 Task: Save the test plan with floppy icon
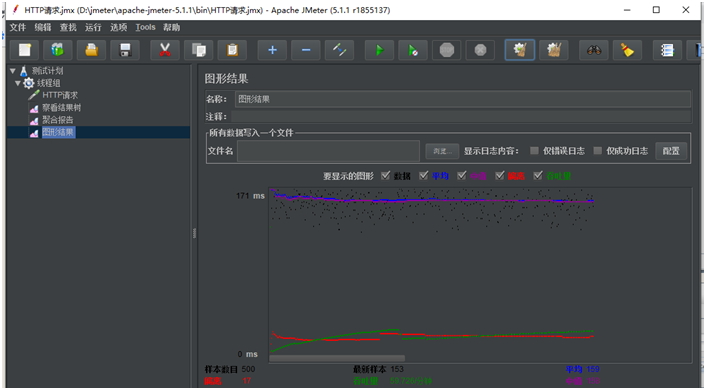coord(125,50)
